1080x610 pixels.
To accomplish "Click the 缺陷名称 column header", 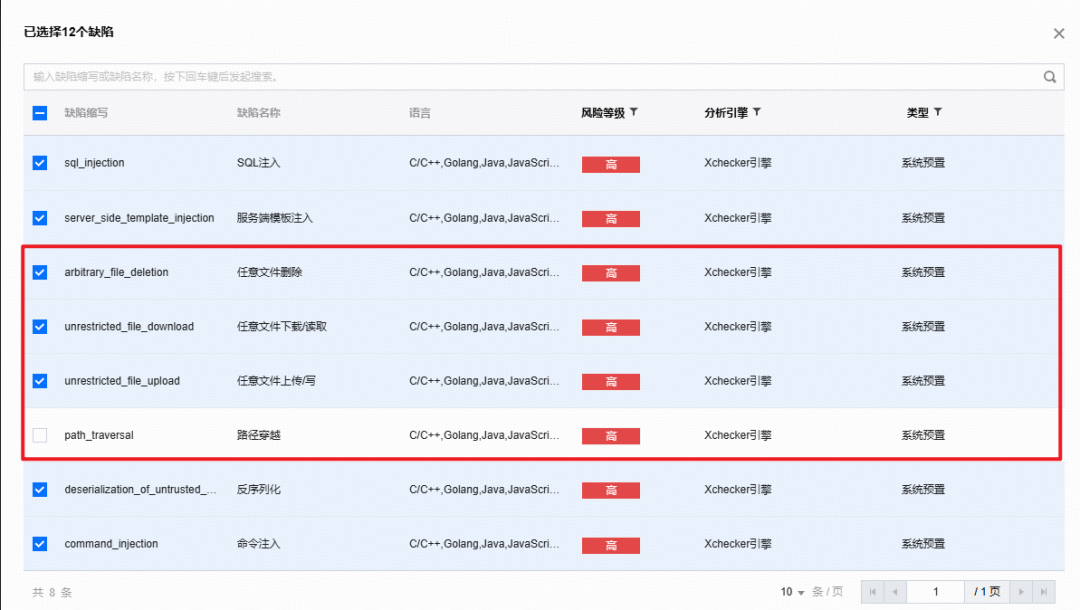I will (x=258, y=113).
